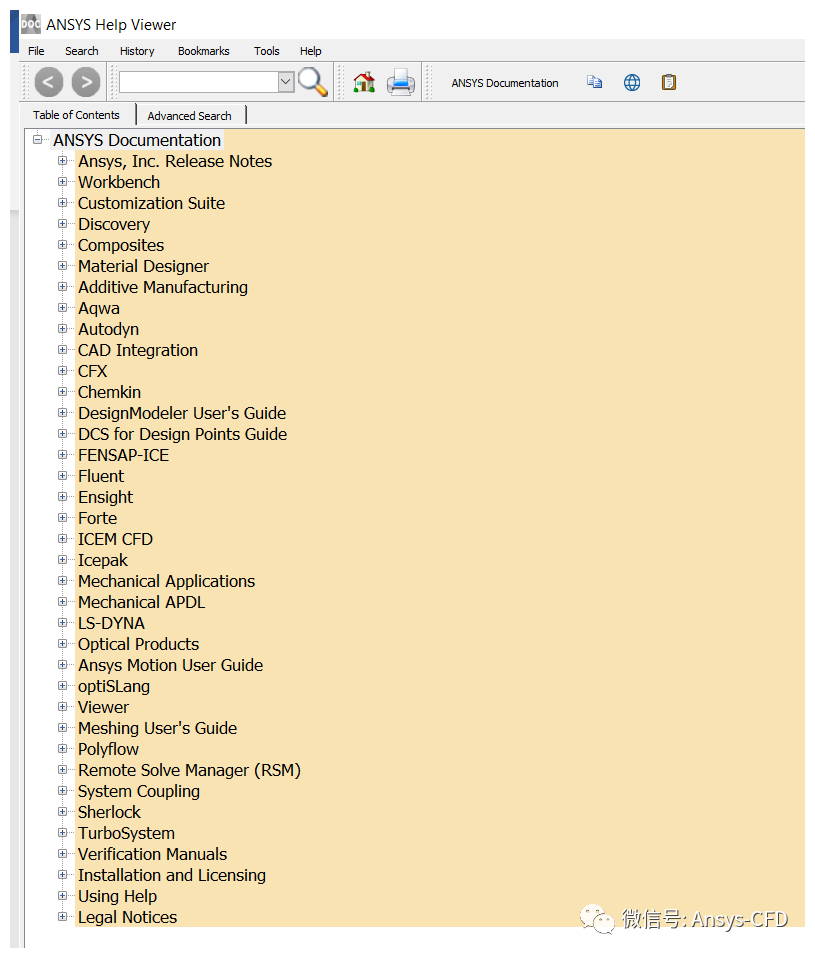Select the Installation and Licensing entry
Image resolution: width=815 pixels, height=958 pixels.
[x=172, y=875]
